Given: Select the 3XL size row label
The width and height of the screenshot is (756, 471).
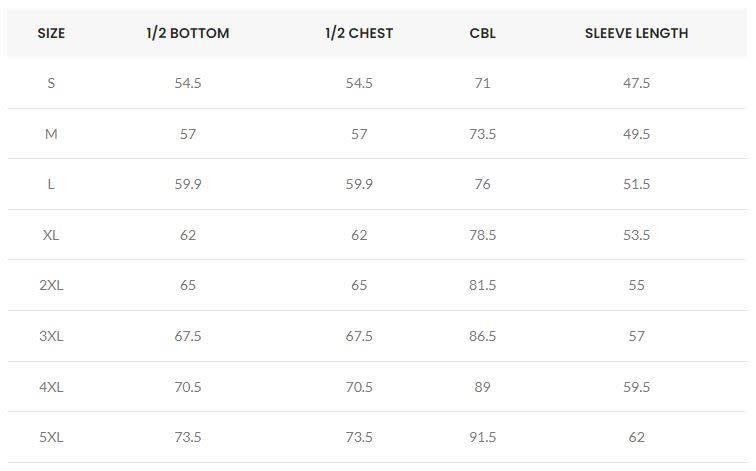Looking at the screenshot, I should (x=51, y=336).
